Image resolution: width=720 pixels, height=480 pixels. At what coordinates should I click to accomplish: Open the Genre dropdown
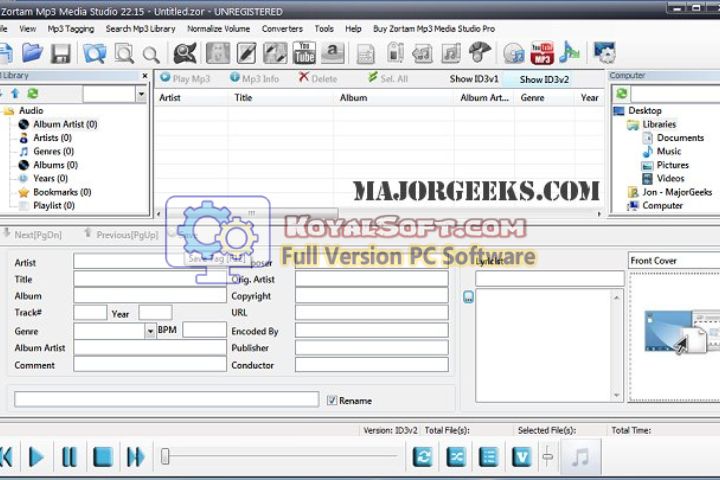tap(150, 331)
